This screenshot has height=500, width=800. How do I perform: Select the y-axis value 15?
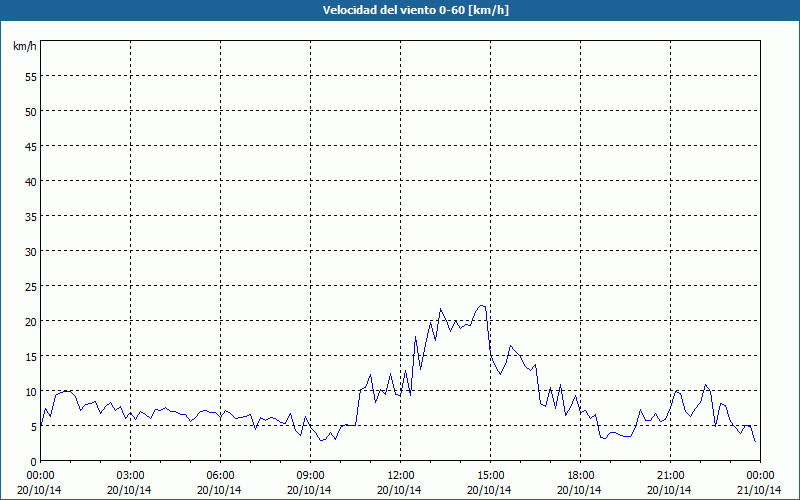31,357
